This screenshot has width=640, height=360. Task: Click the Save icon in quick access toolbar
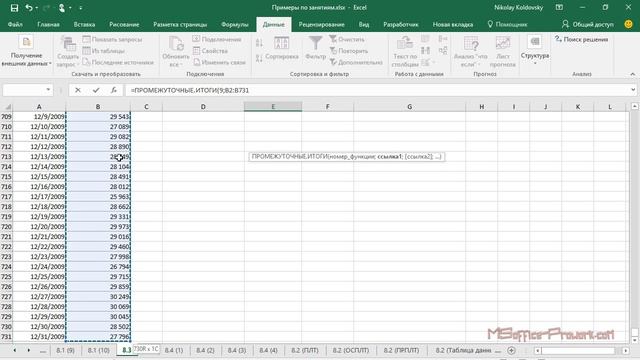click(x=14, y=8)
